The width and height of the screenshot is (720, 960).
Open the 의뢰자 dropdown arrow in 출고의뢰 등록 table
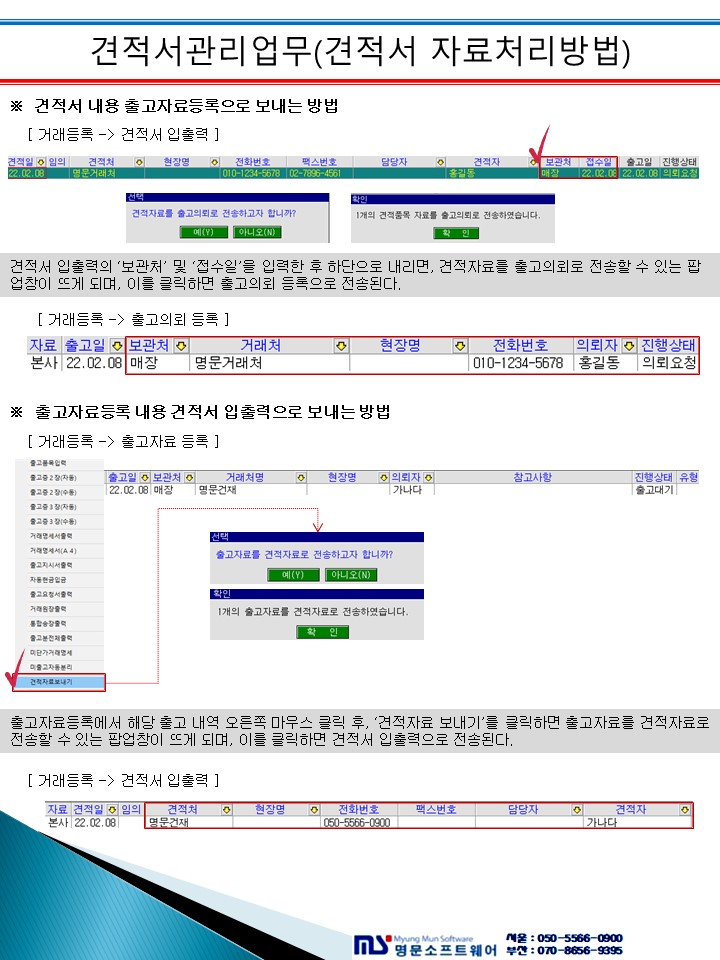pyautogui.click(x=629, y=345)
